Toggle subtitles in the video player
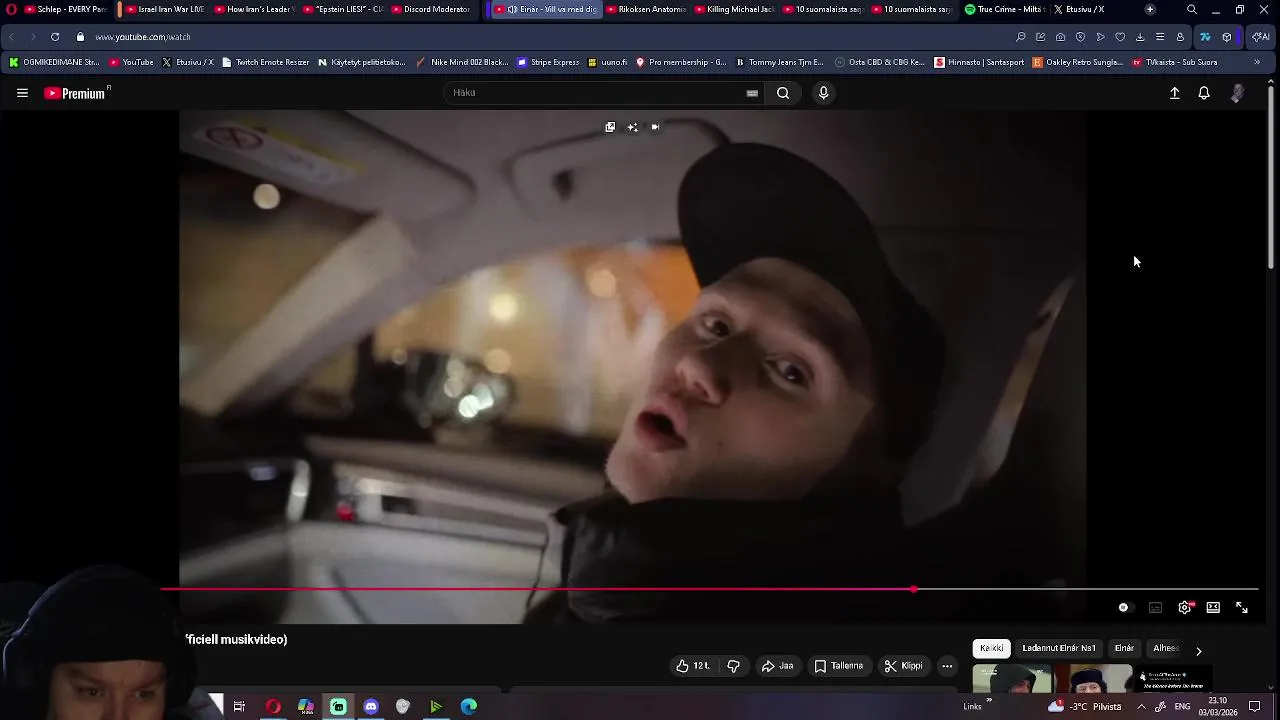The height and width of the screenshot is (720, 1280). coord(1155,607)
